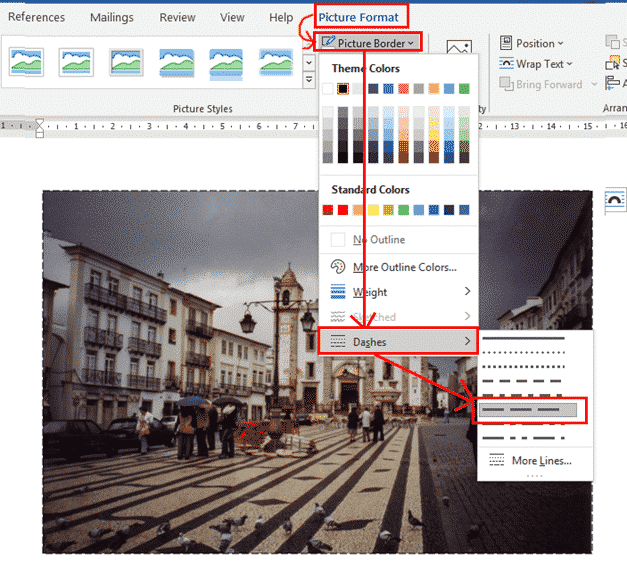Click the More Lines icon

tap(495, 460)
